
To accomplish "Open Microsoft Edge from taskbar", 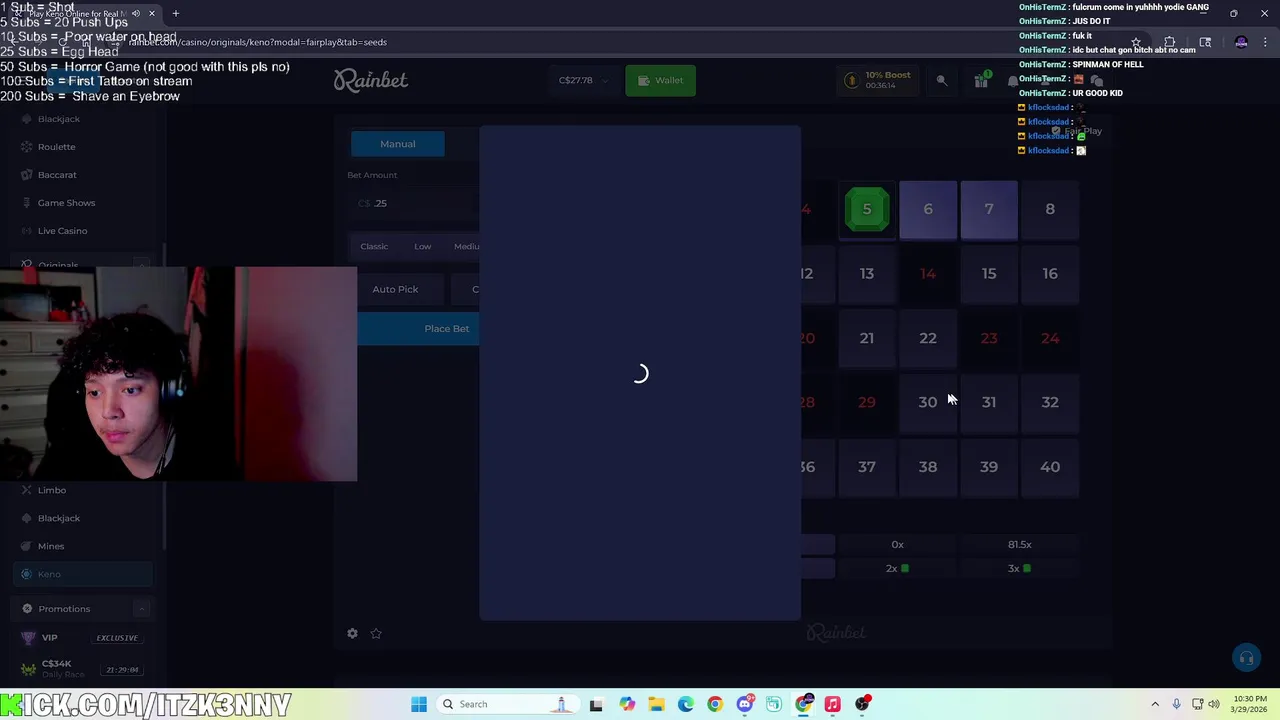I will 685,704.
